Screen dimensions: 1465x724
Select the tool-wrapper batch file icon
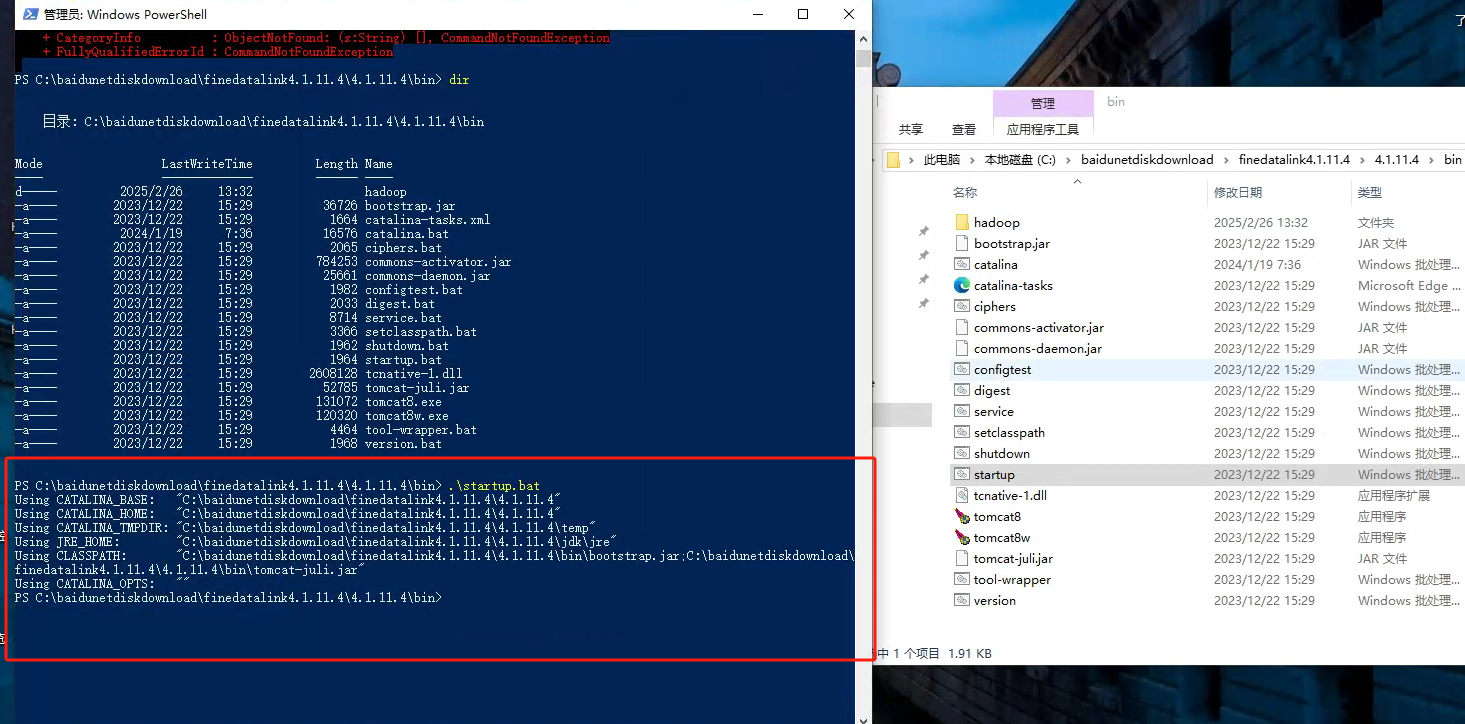(x=962, y=579)
